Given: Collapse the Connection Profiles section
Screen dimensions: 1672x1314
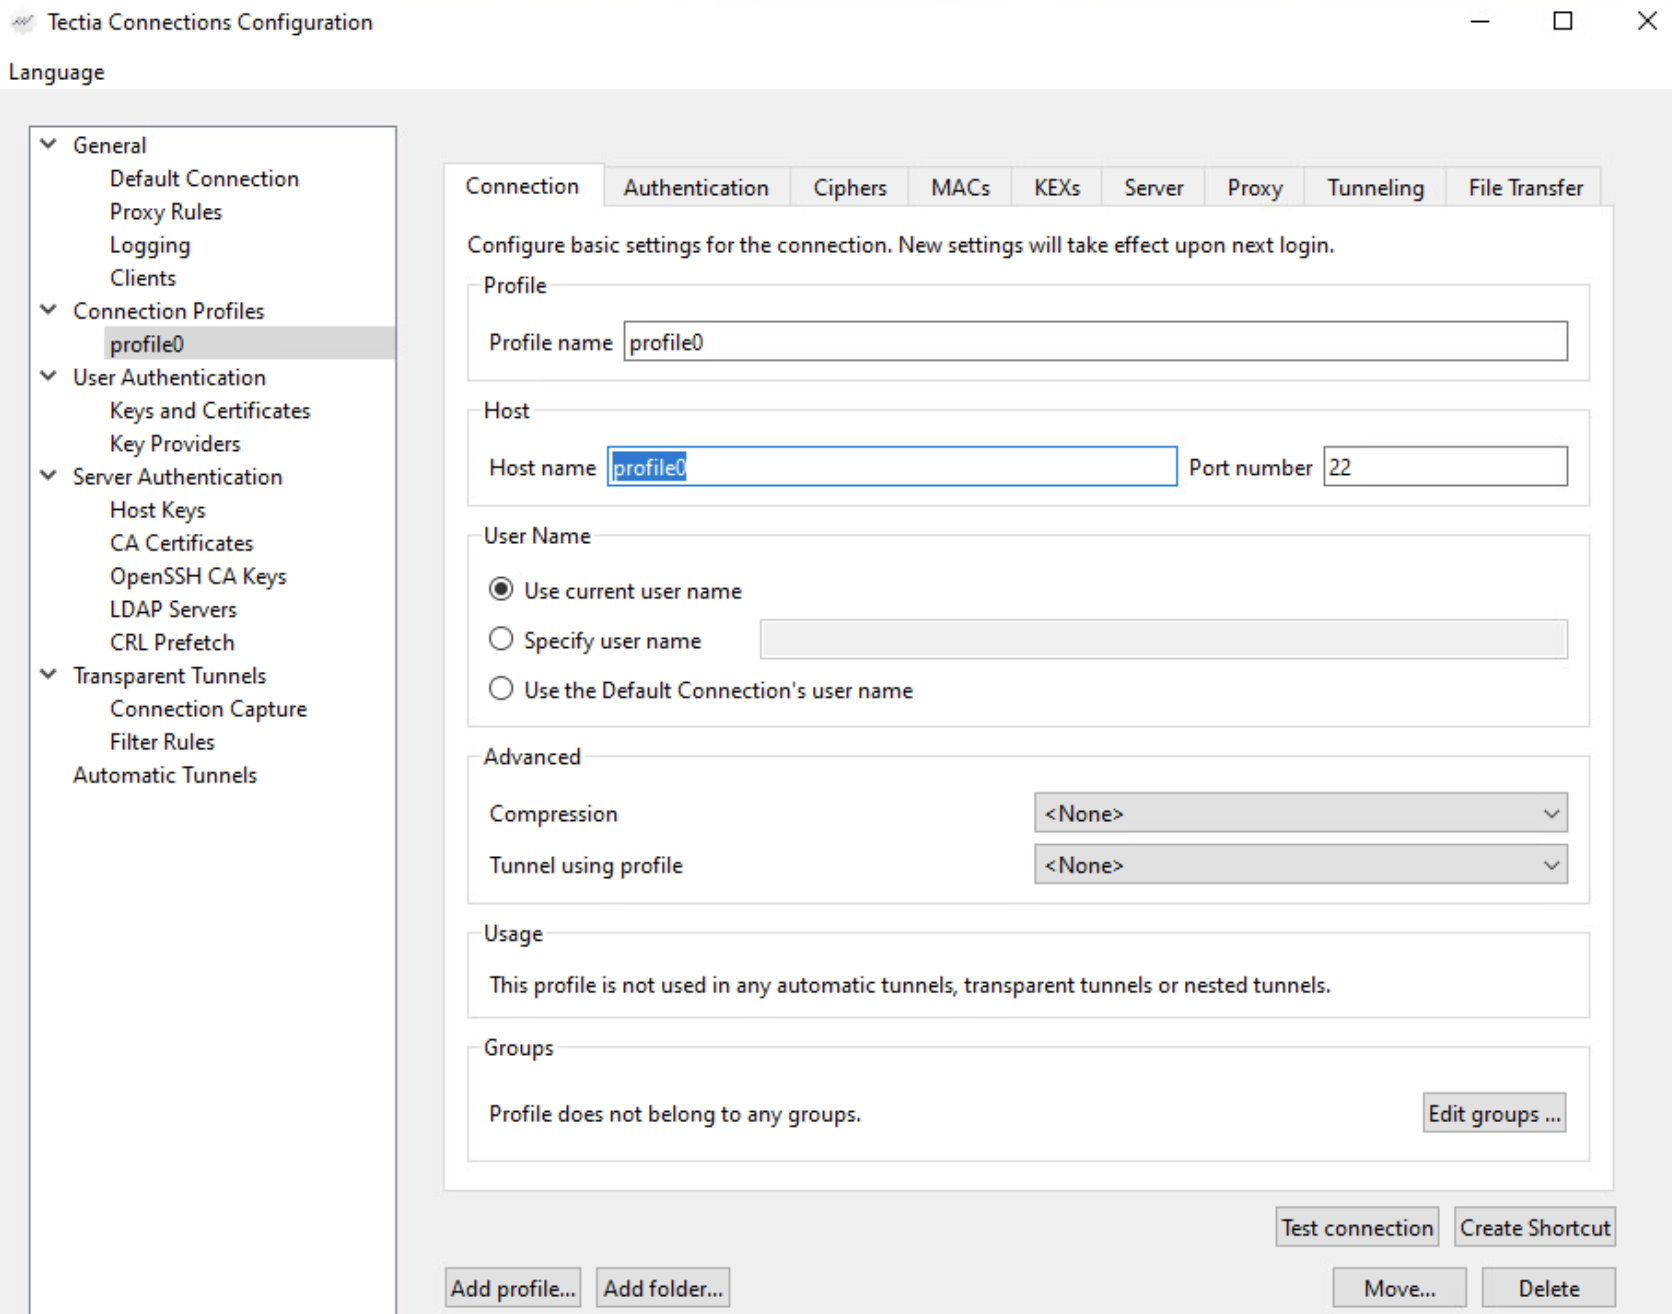Looking at the screenshot, I should coord(47,310).
